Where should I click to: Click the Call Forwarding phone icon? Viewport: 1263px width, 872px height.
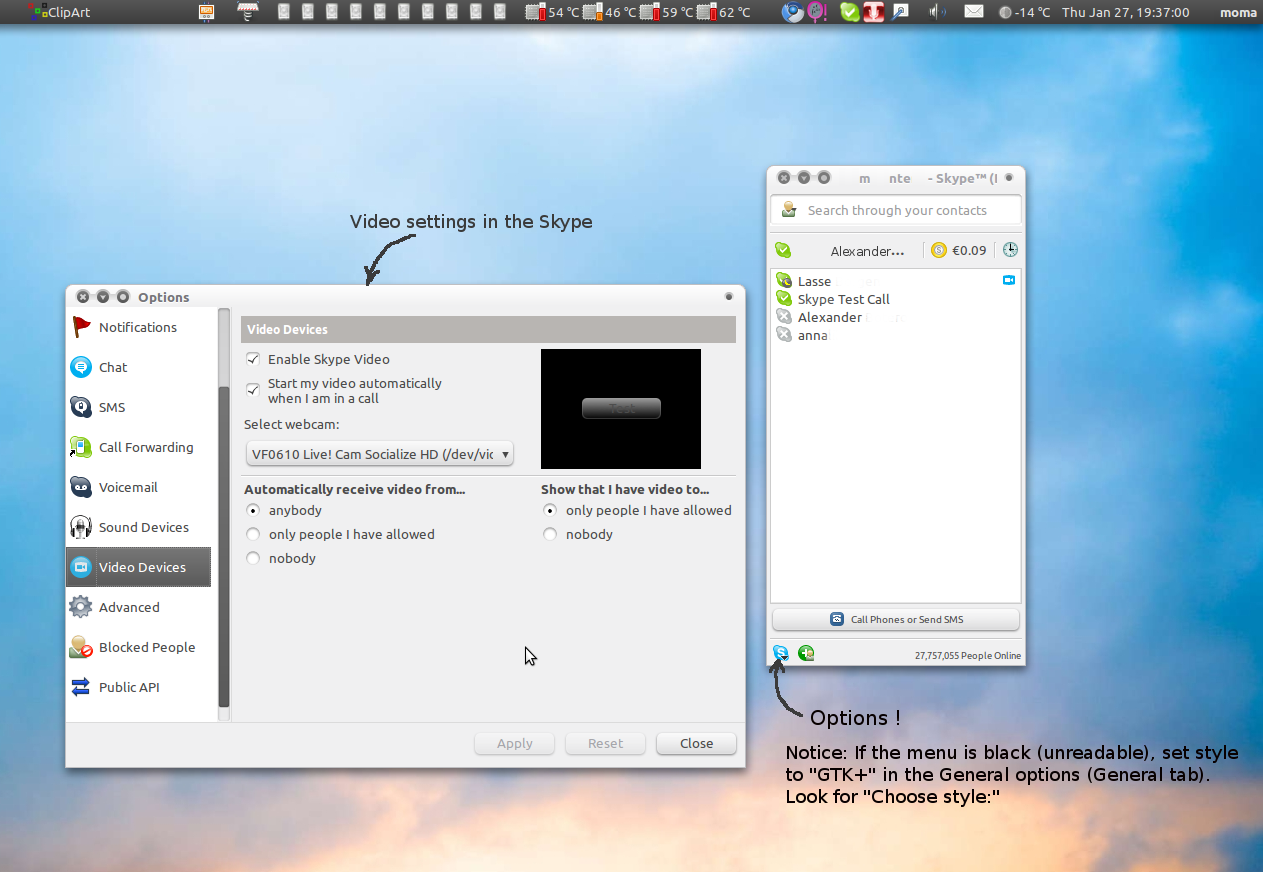coord(81,447)
